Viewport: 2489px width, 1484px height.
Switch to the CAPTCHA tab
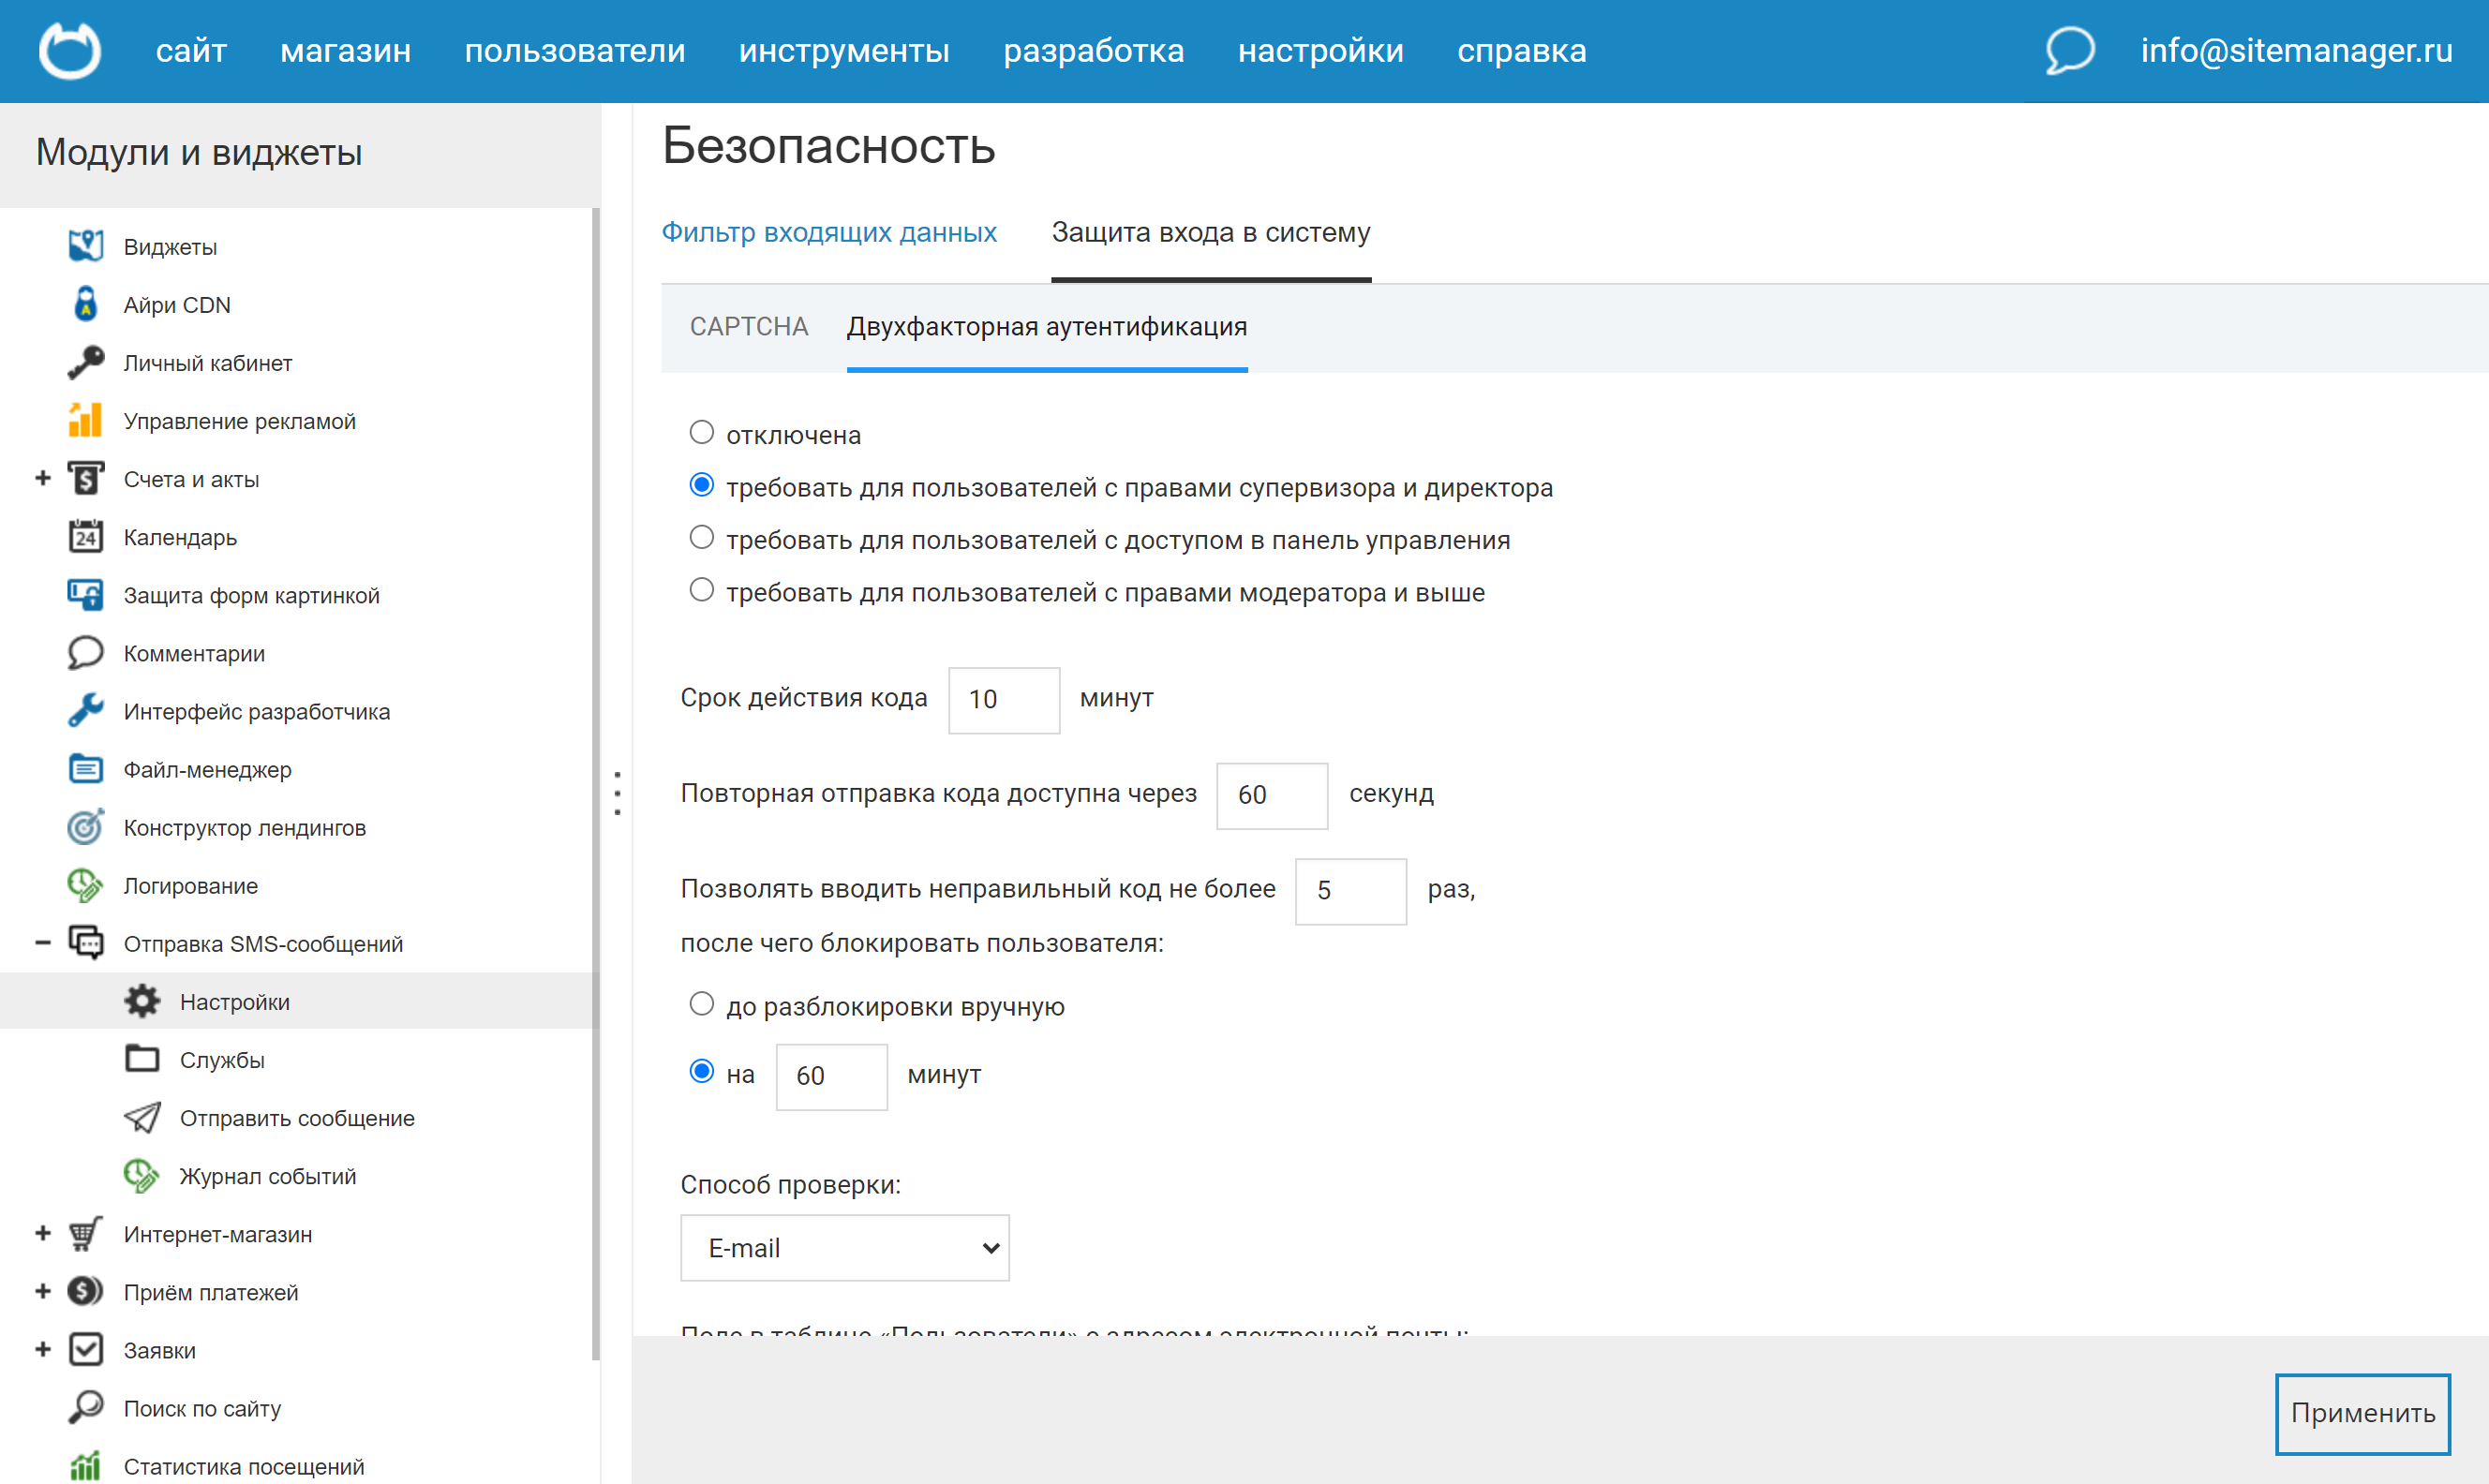(x=748, y=327)
